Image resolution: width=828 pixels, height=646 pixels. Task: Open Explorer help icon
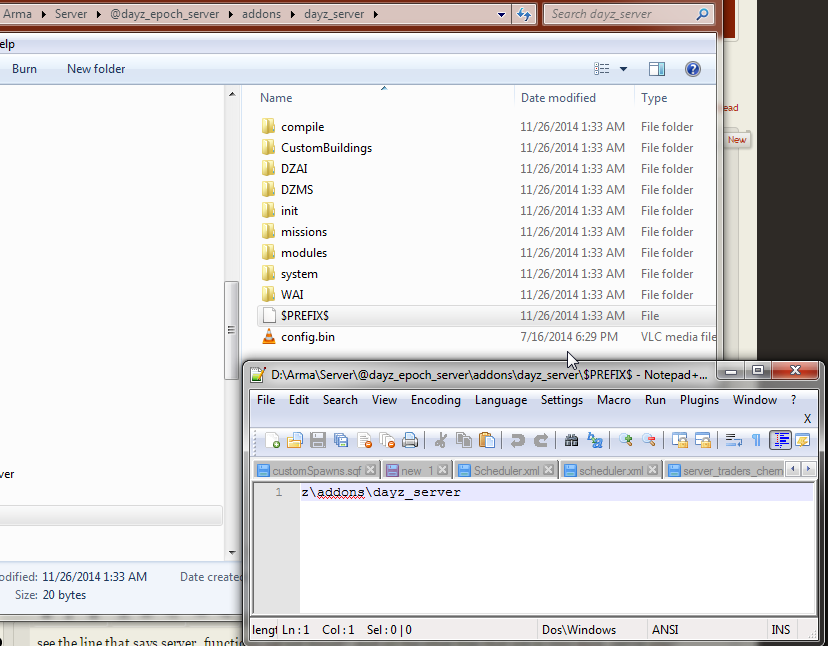693,69
